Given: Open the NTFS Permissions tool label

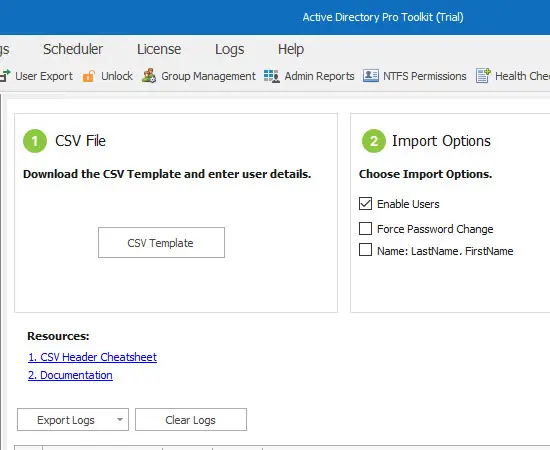Looking at the screenshot, I should [x=424, y=76].
